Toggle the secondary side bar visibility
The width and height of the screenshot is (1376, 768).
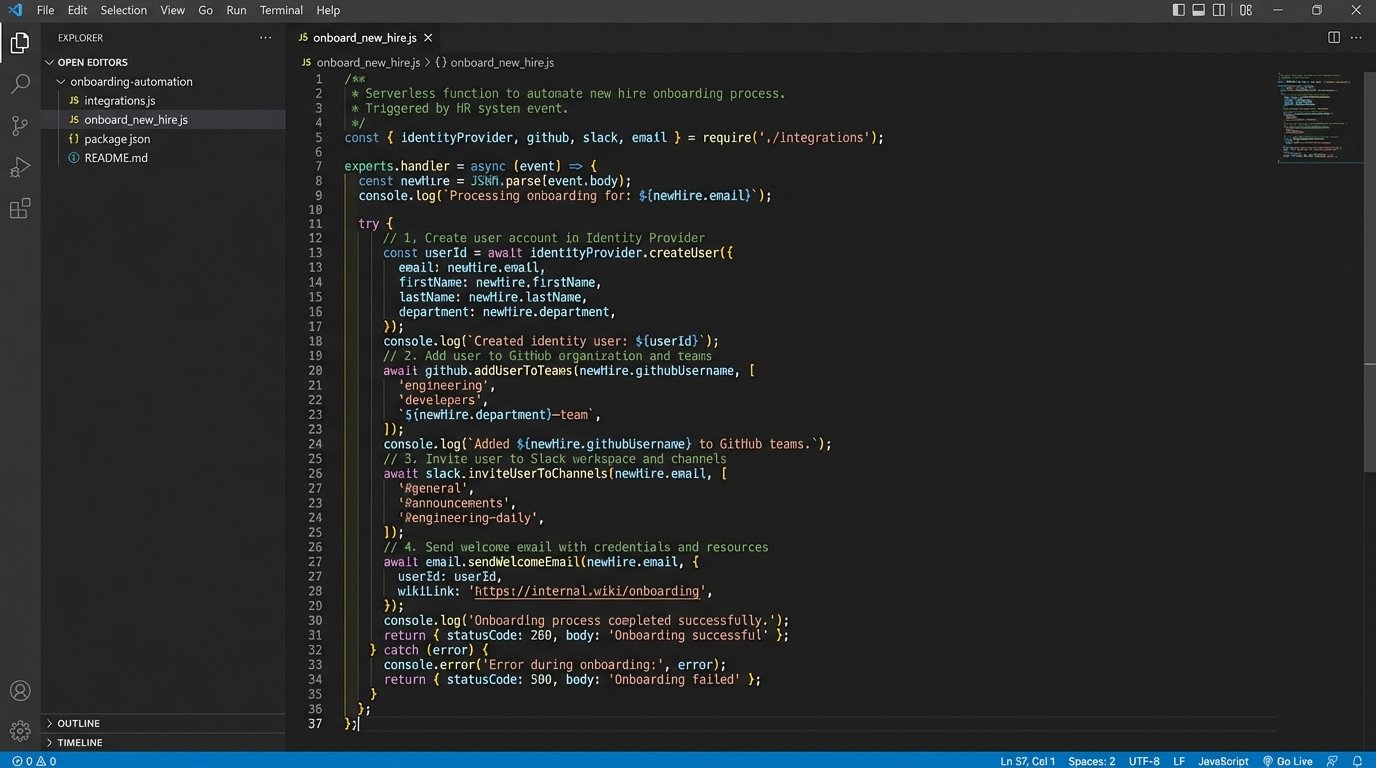1219,10
